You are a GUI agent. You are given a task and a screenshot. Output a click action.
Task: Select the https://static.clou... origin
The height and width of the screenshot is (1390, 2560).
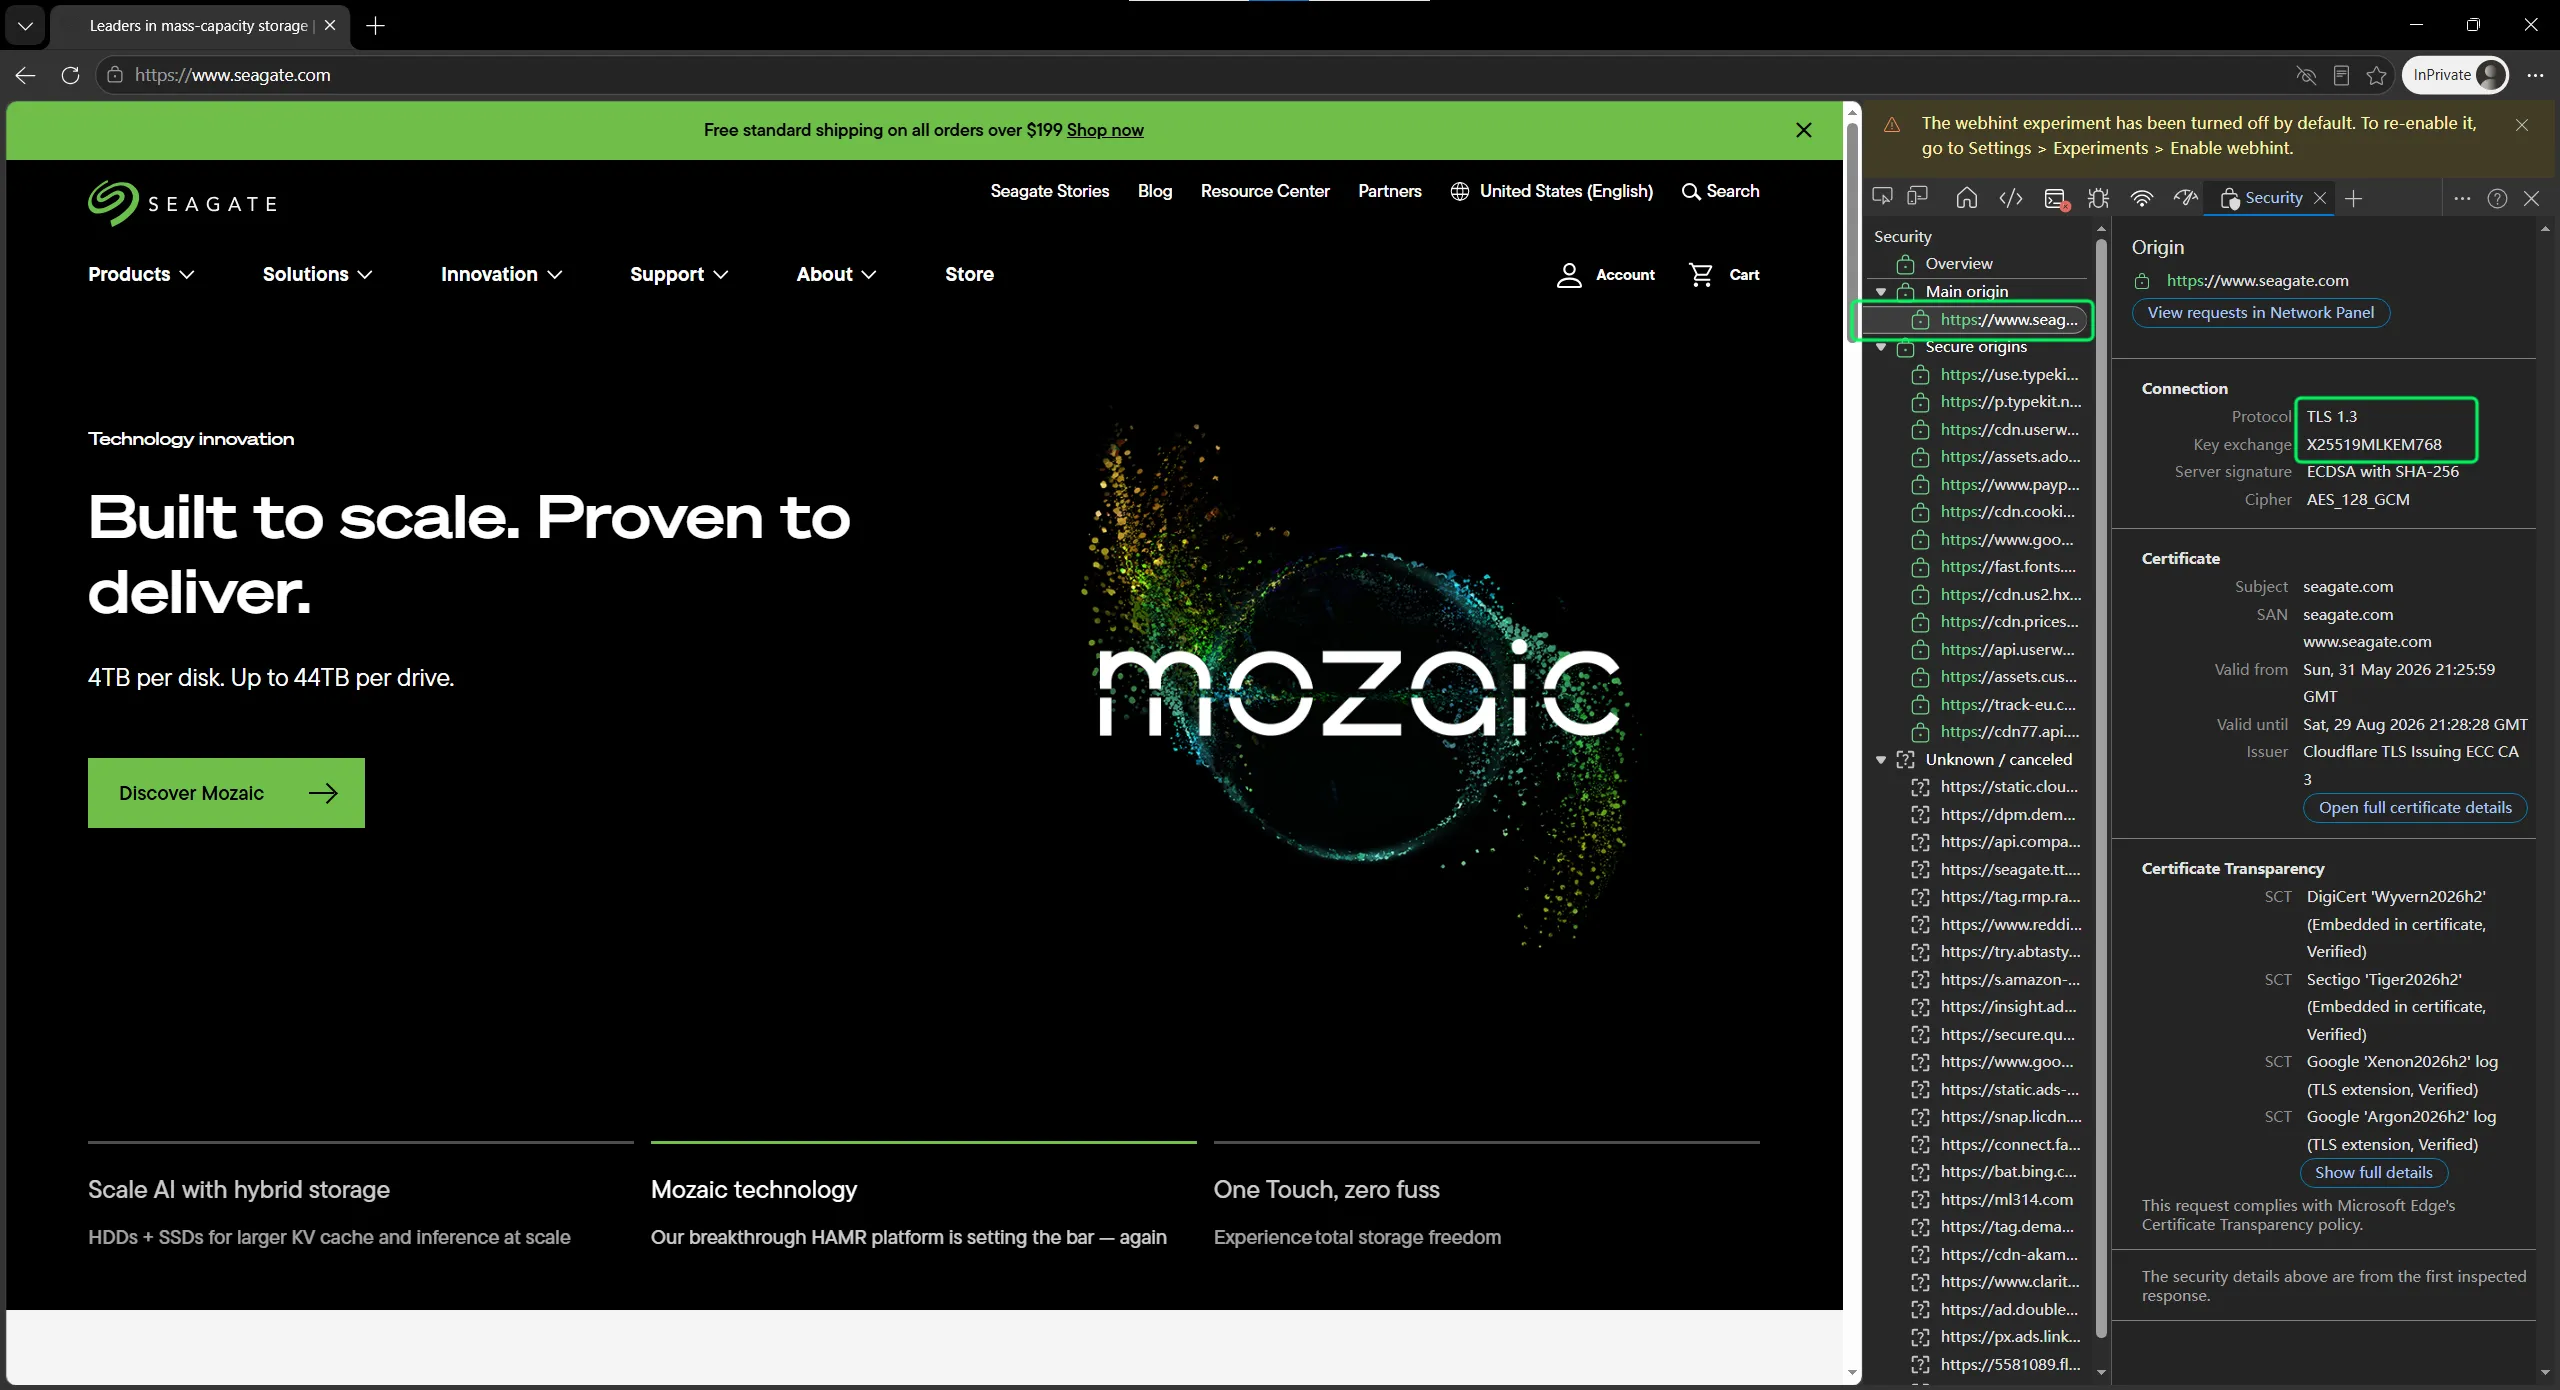[2009, 787]
